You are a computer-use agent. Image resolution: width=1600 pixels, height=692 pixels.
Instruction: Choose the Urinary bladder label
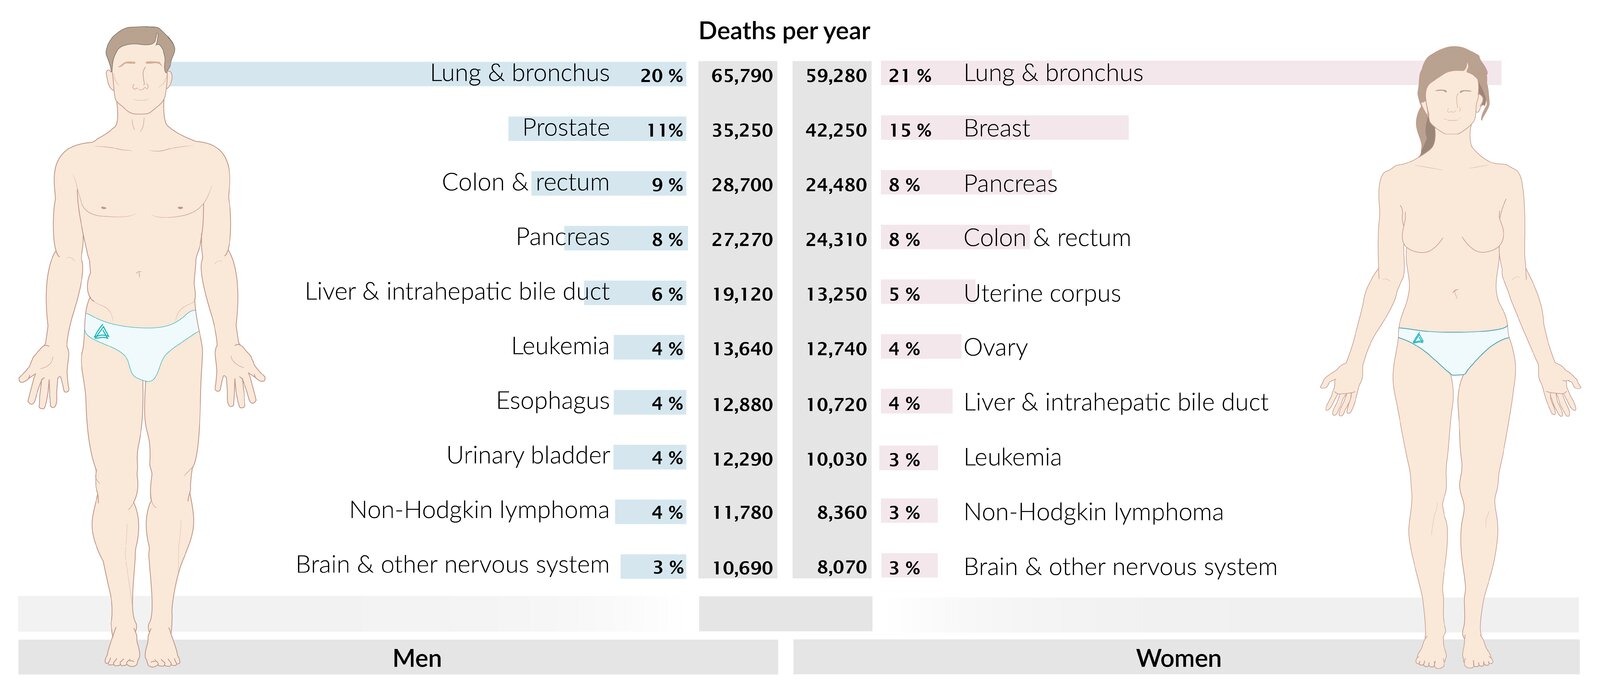[x=527, y=456]
